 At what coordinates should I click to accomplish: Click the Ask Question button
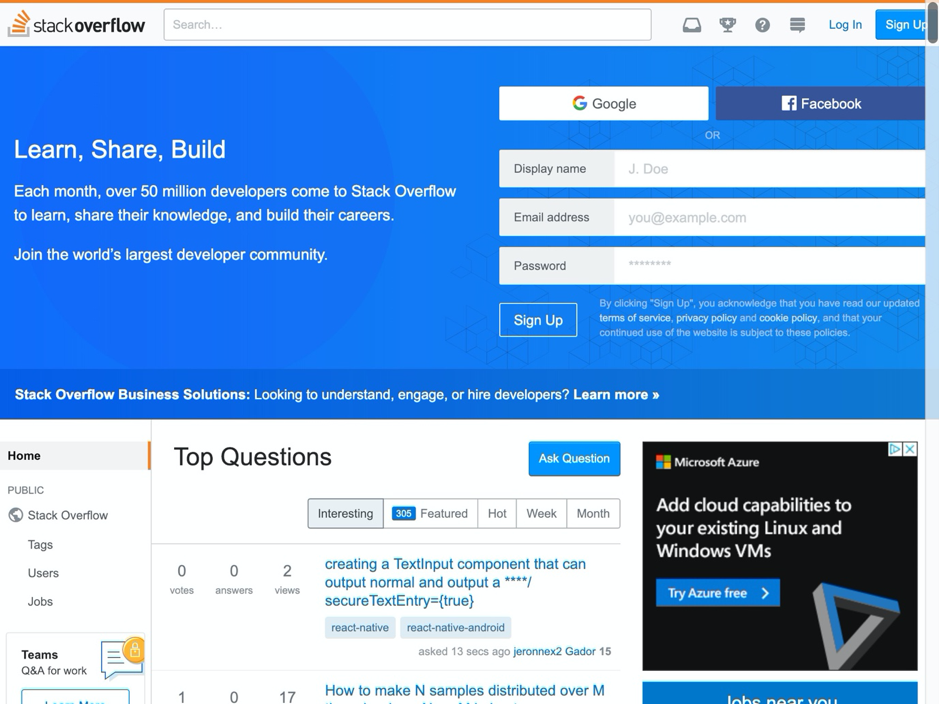pos(574,458)
